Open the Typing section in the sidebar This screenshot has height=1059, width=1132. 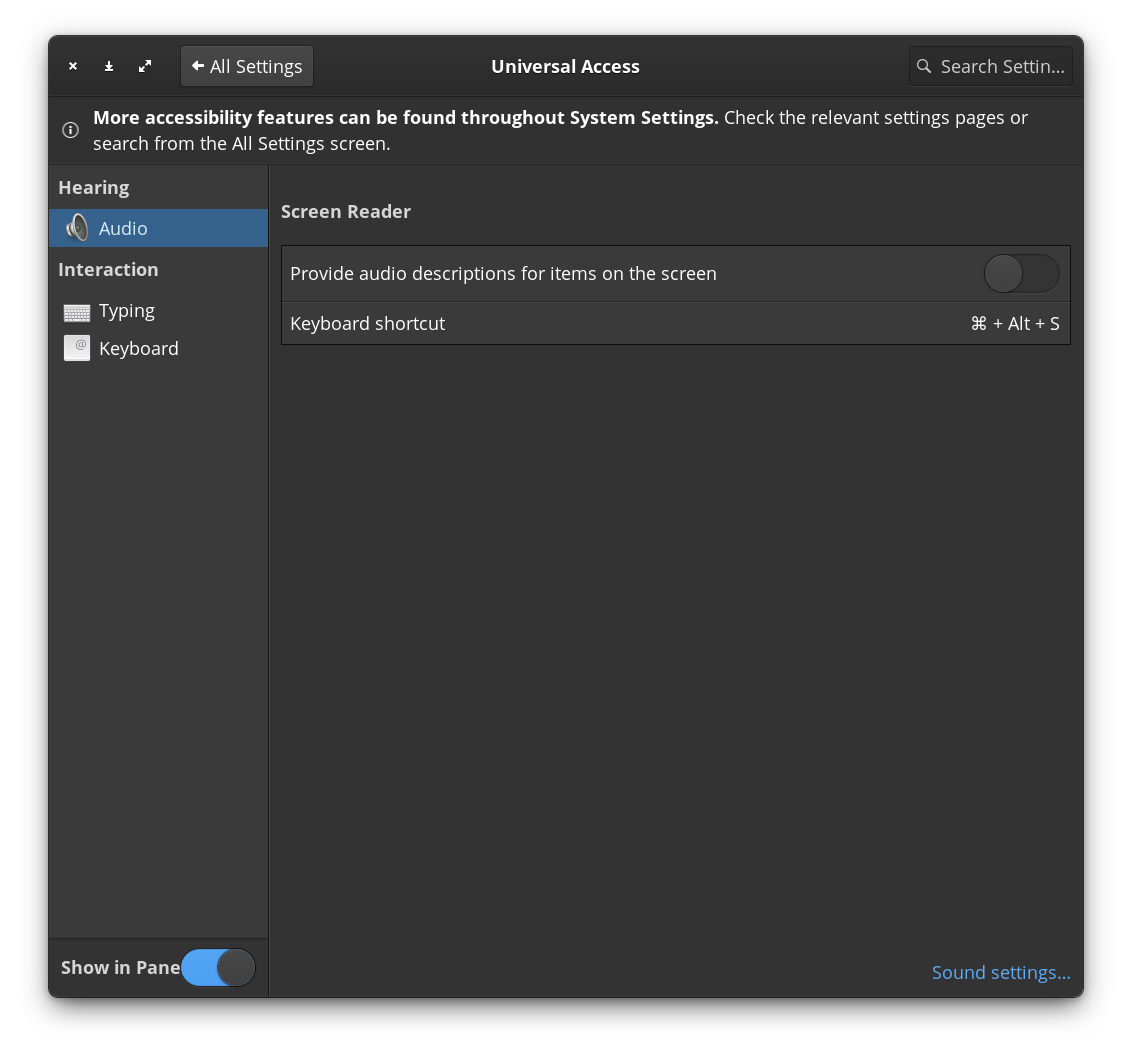point(127,310)
